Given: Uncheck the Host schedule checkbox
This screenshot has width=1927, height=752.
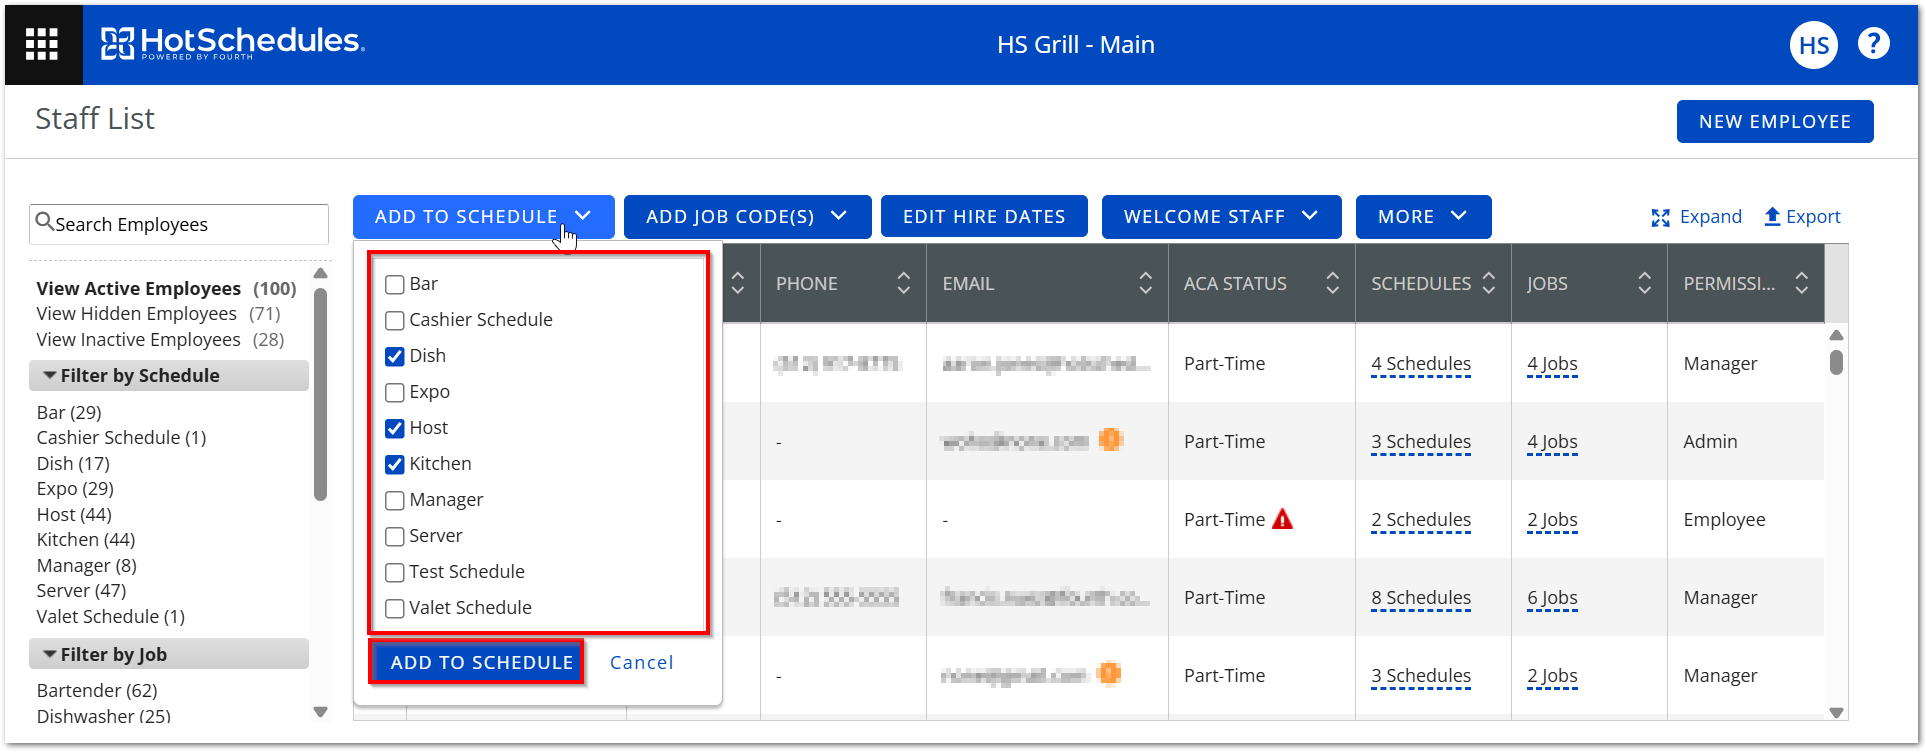Looking at the screenshot, I should coord(395,429).
